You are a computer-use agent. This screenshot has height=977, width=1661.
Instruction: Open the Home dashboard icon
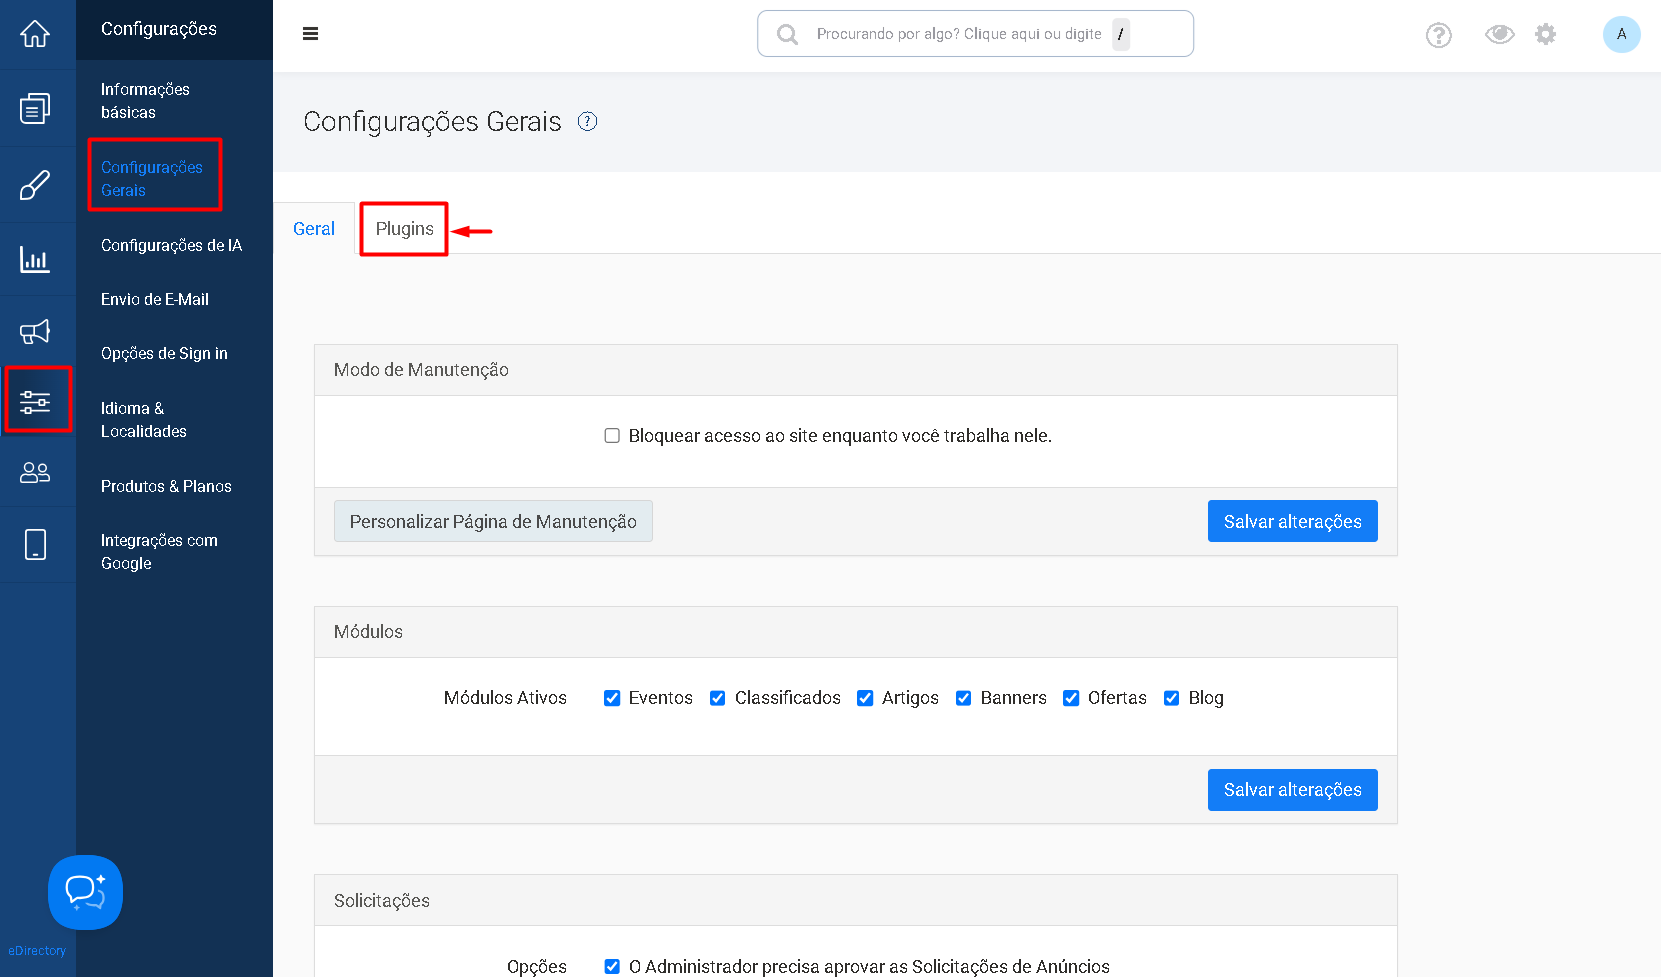35,34
